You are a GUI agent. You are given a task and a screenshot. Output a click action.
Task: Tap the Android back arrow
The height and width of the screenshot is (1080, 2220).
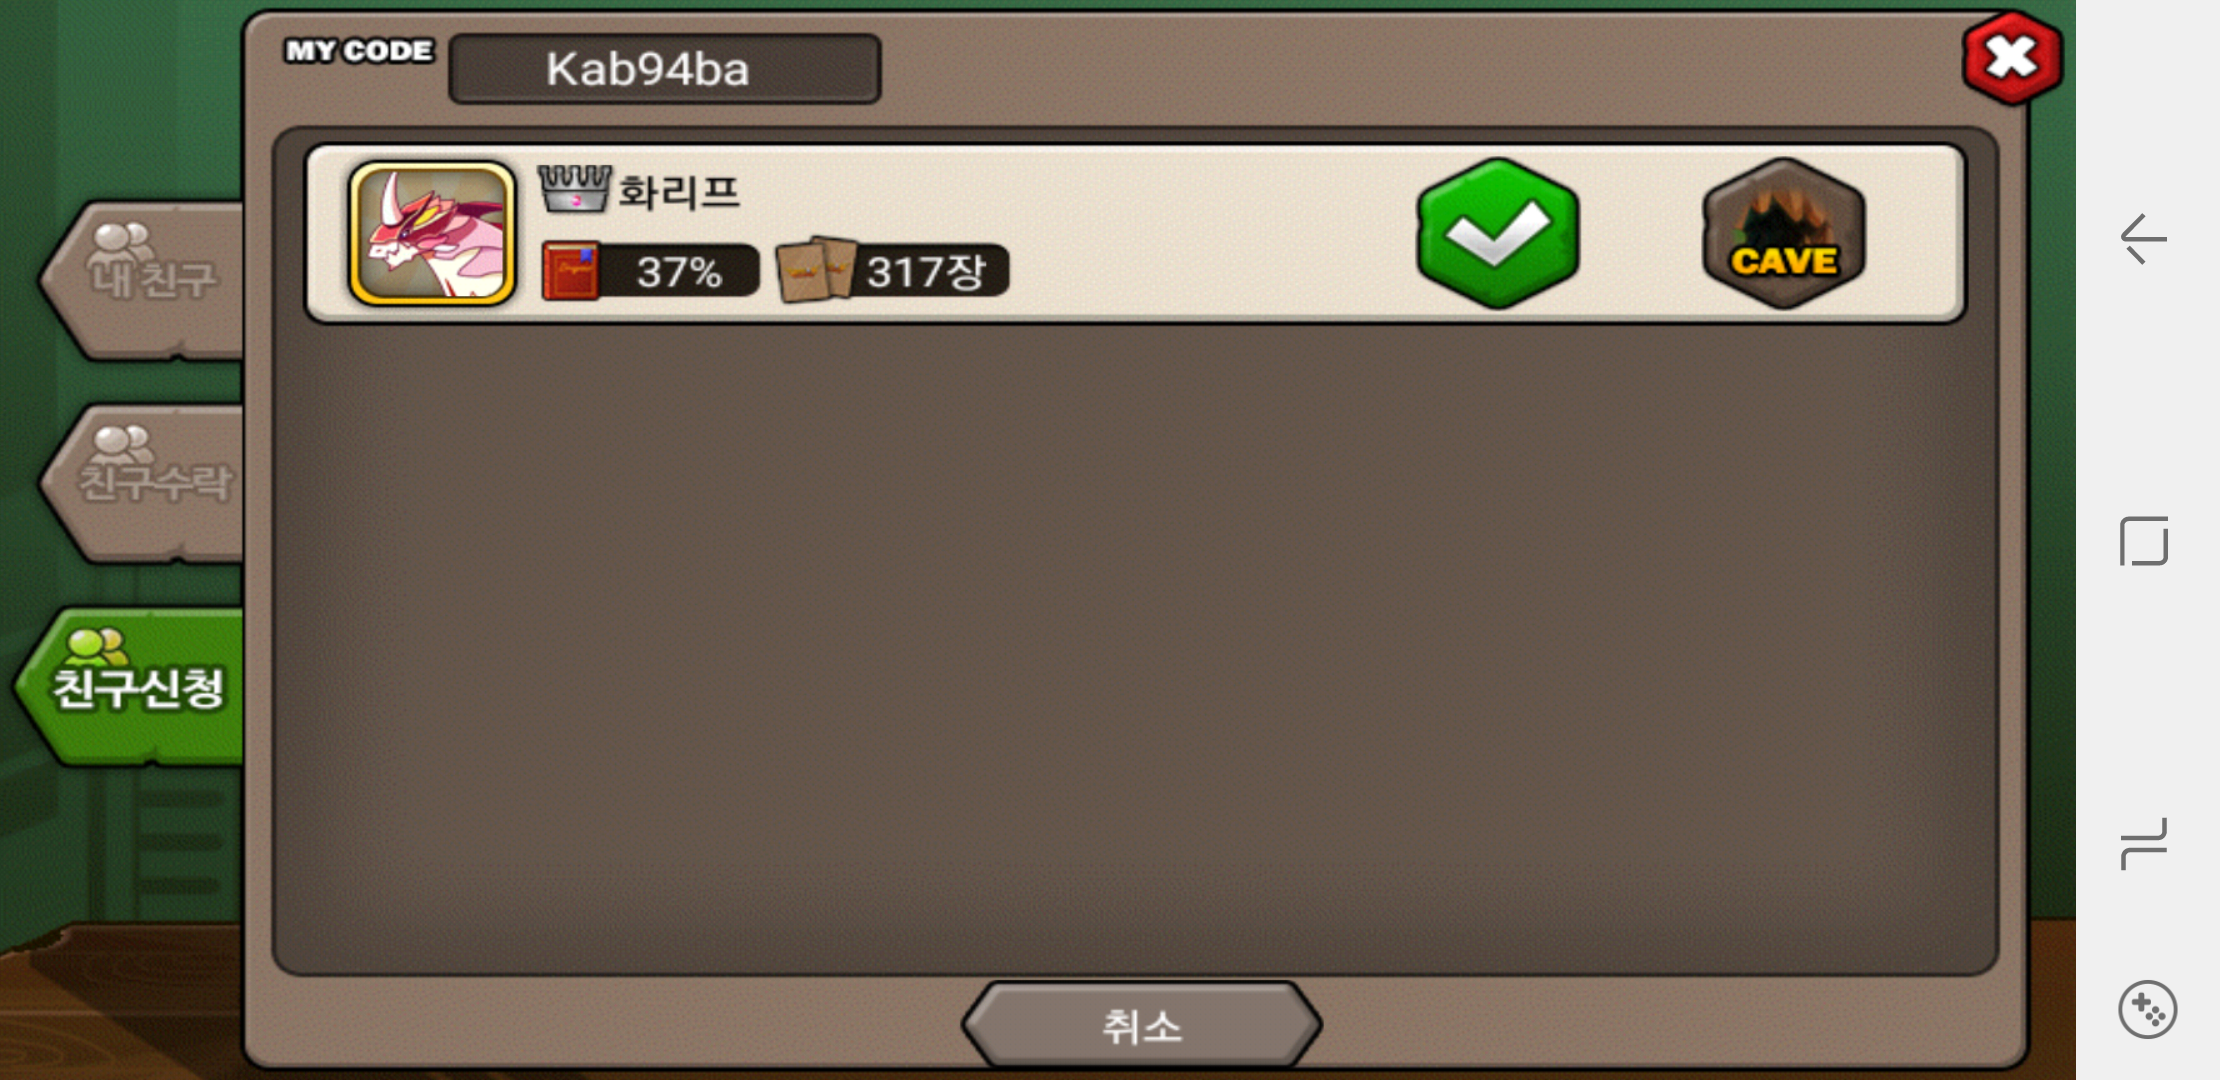(2143, 239)
